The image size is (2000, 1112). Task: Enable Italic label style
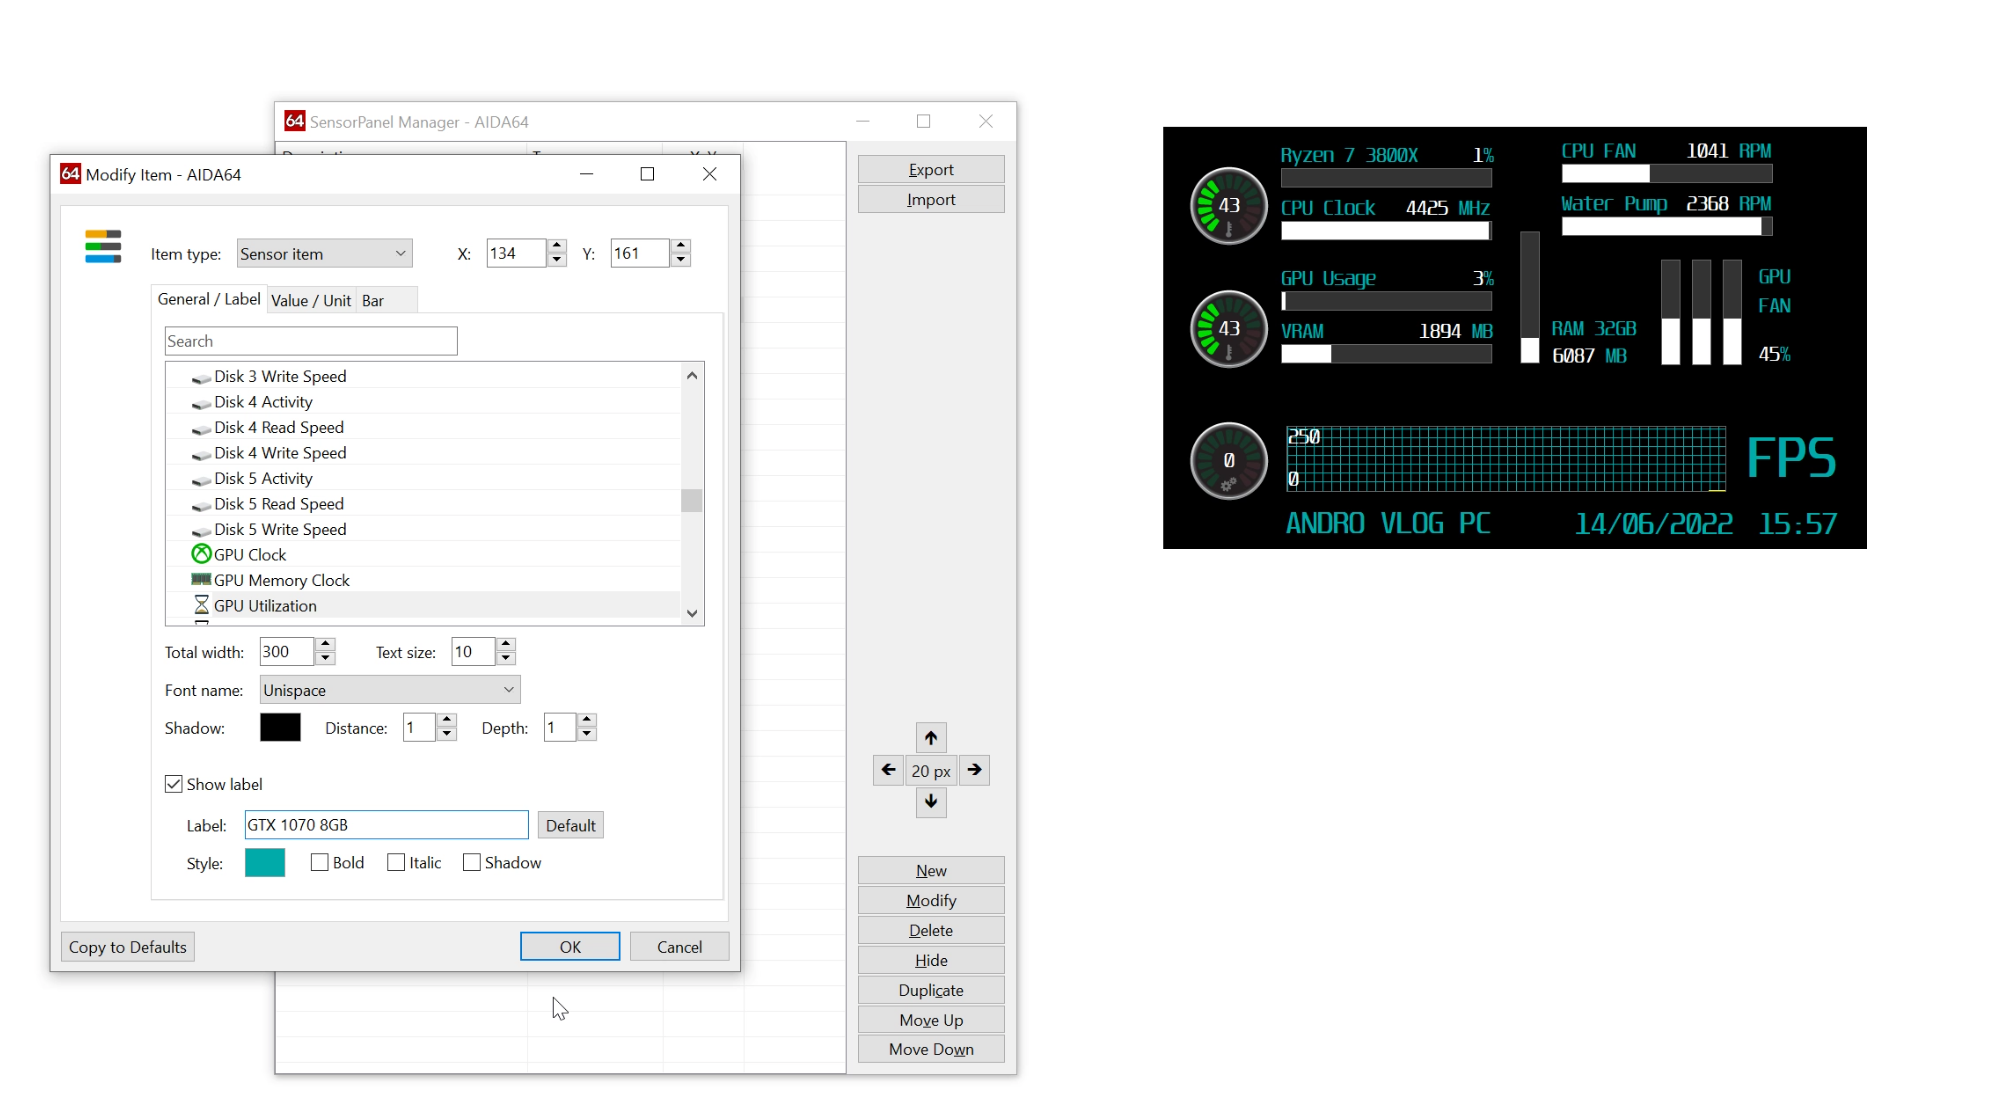pyautogui.click(x=396, y=863)
